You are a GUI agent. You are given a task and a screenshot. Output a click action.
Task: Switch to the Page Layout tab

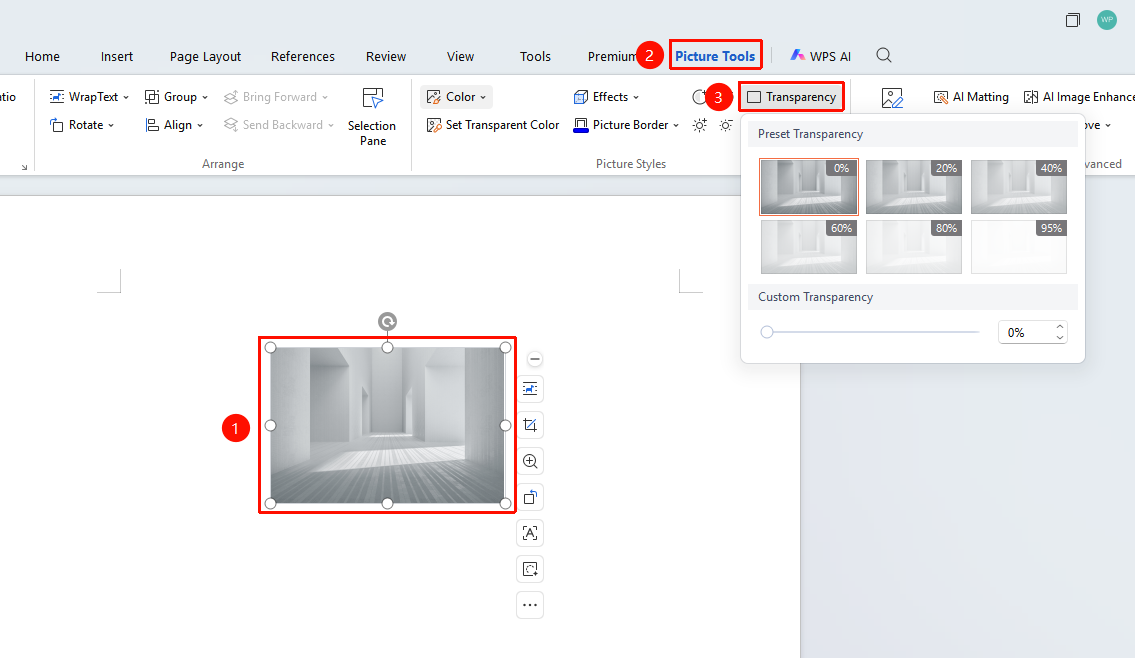[x=206, y=56]
